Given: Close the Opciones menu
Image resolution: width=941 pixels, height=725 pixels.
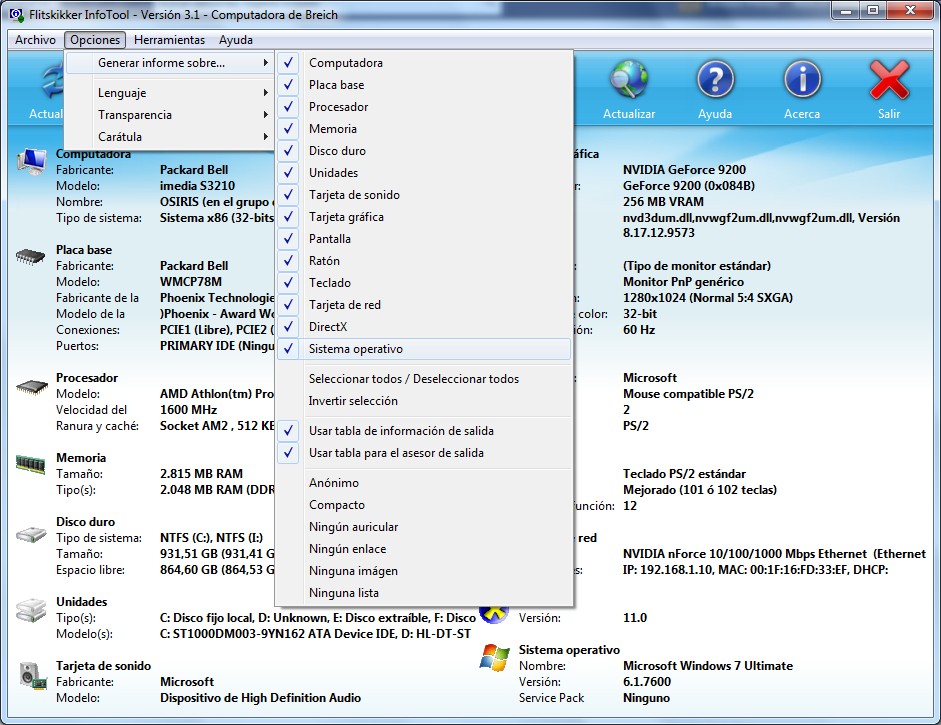Looking at the screenshot, I should [x=95, y=40].
